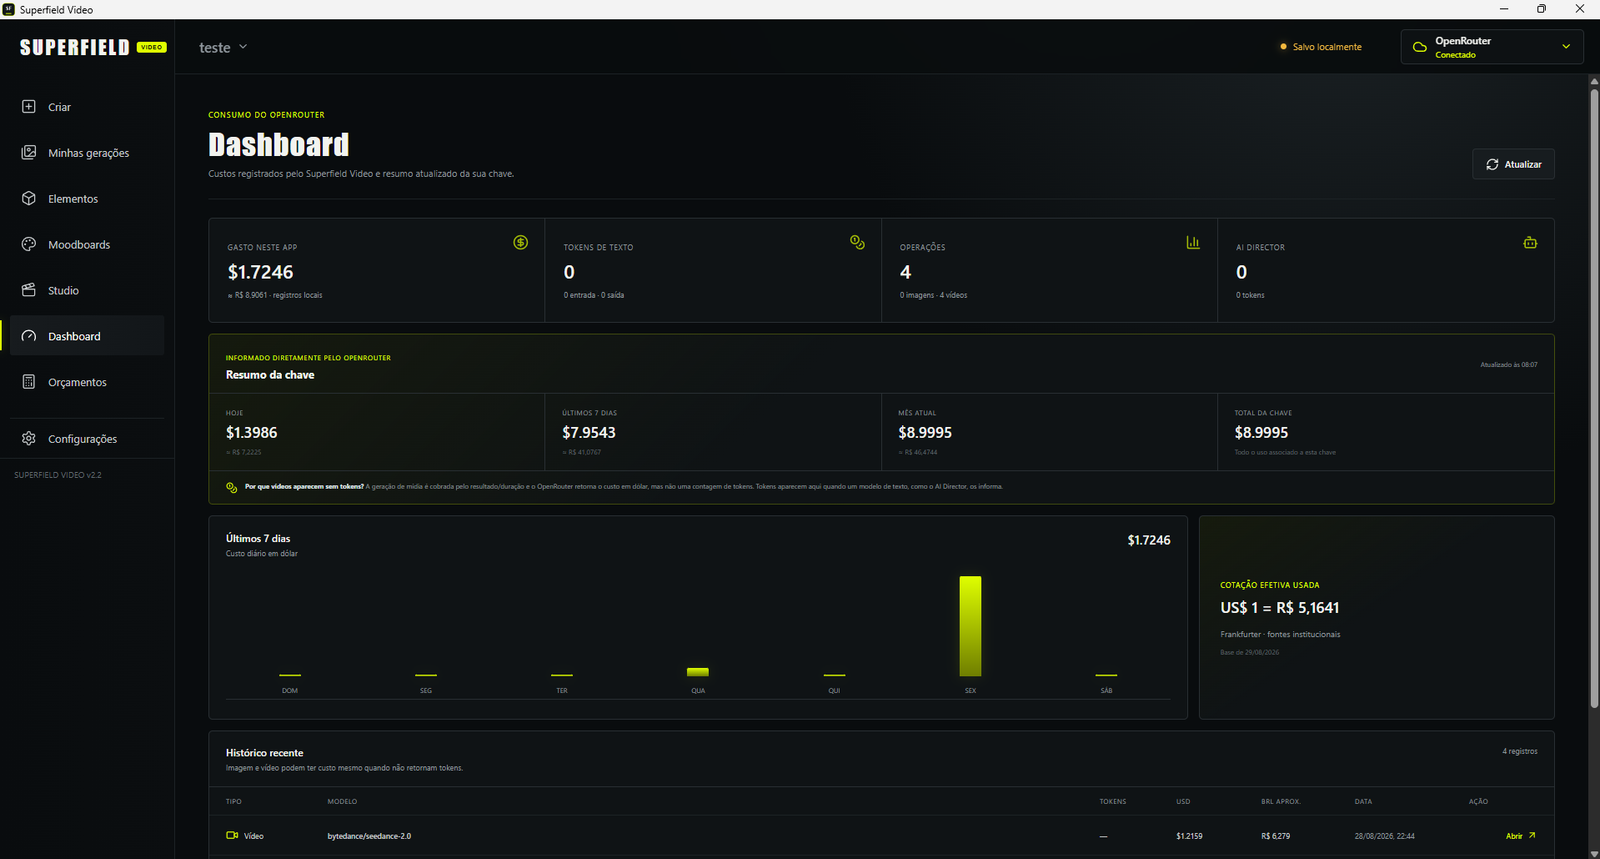
Task: Open Orçamentos using the calculator icon
Action: (x=29, y=382)
